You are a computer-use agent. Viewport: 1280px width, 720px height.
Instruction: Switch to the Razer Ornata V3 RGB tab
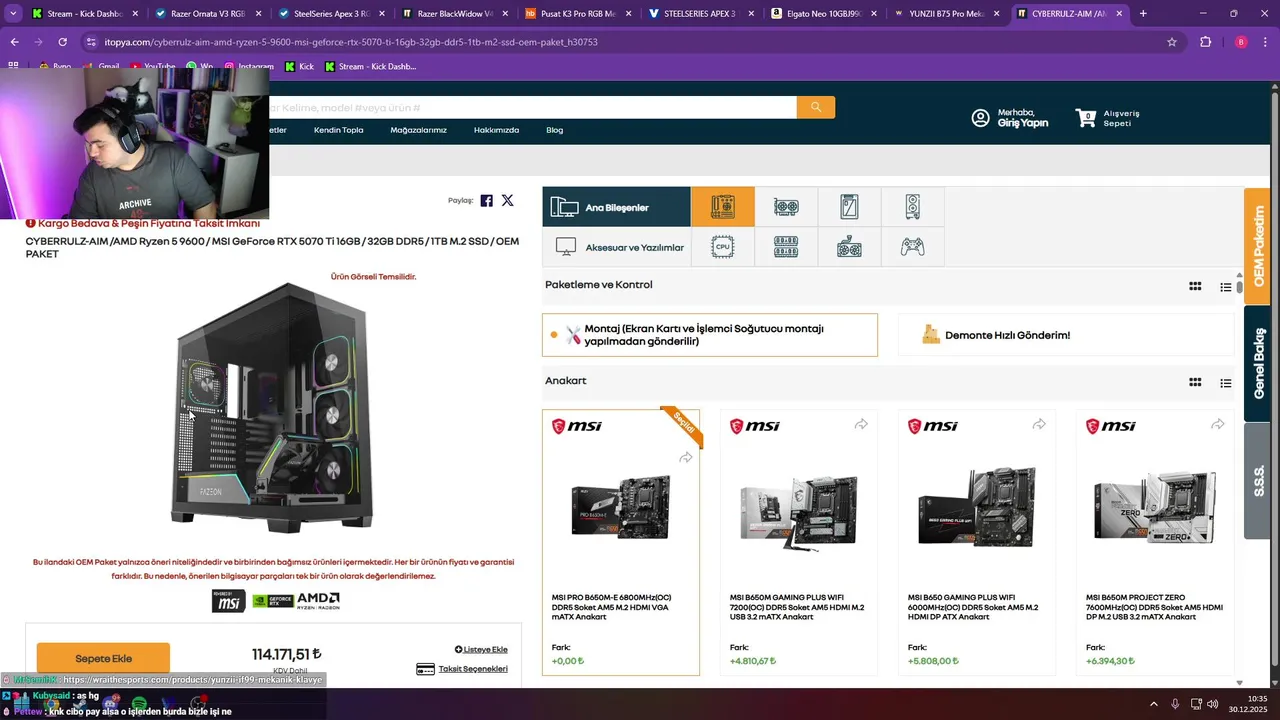click(207, 14)
